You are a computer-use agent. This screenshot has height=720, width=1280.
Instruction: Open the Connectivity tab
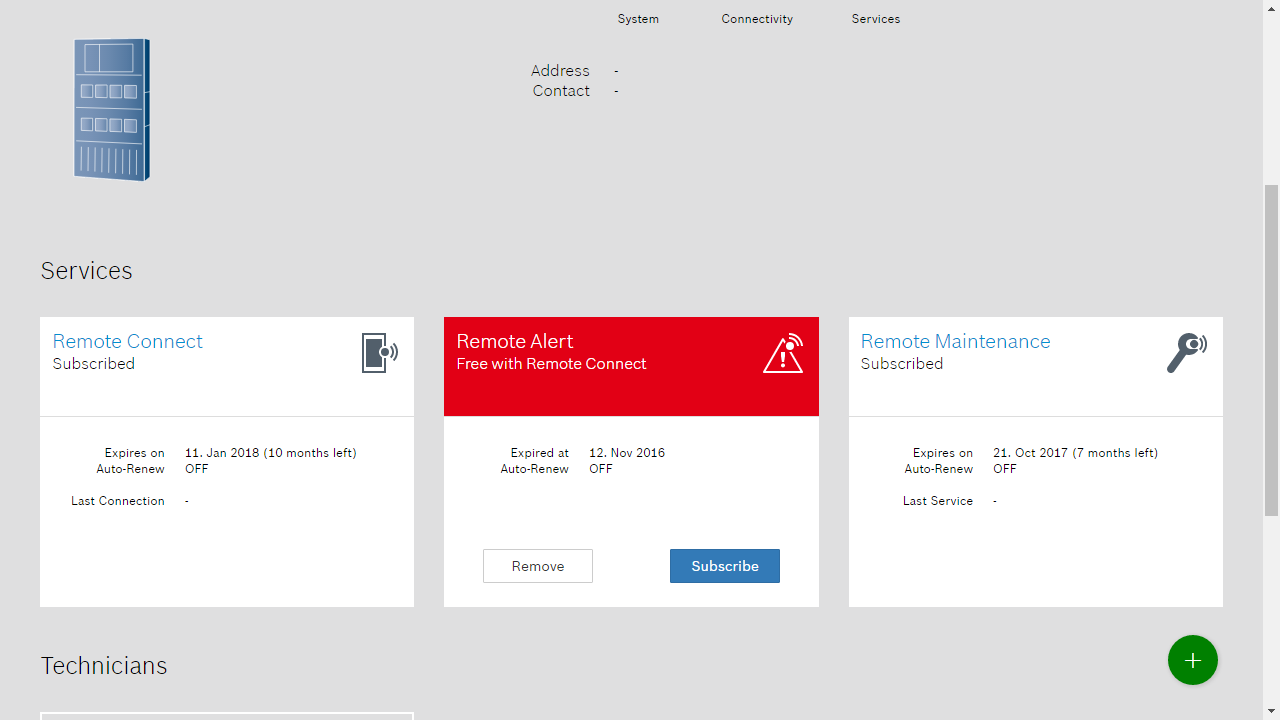[757, 19]
